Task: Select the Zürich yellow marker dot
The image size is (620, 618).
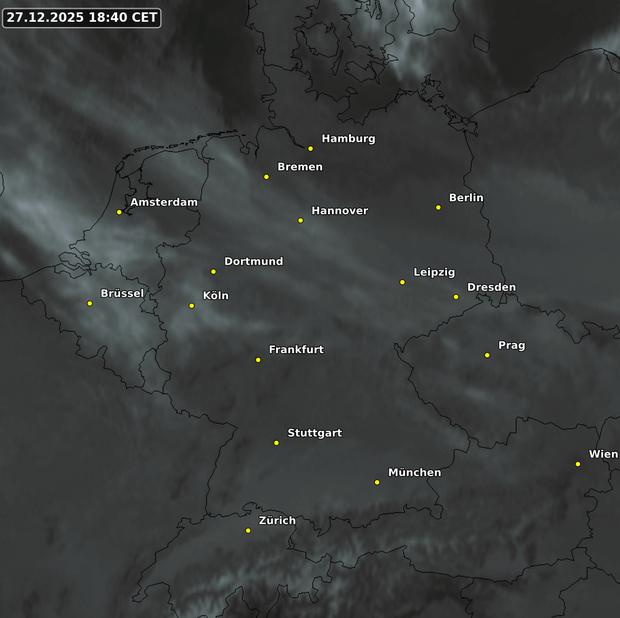Action: pyautogui.click(x=248, y=531)
